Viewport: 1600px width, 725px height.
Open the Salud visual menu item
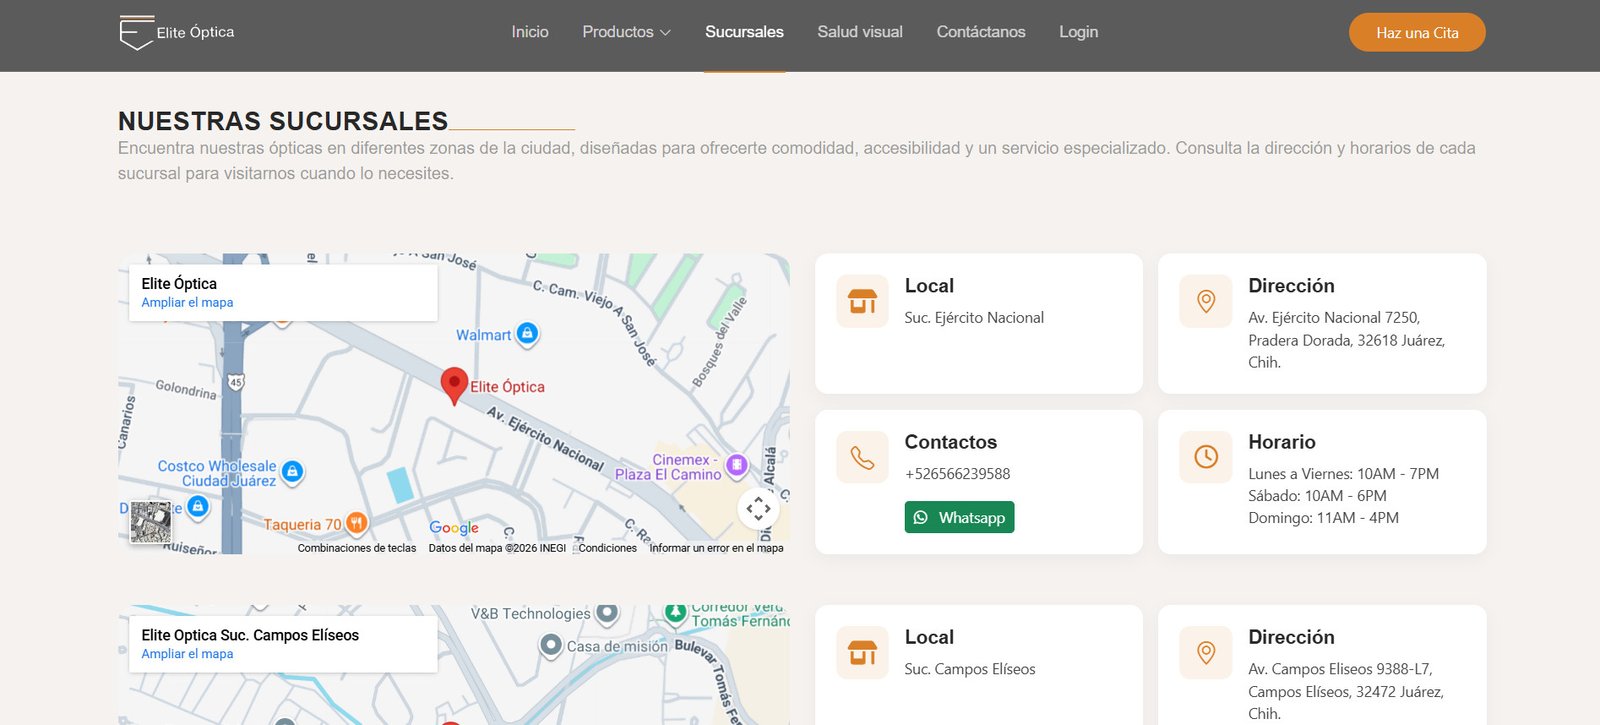point(859,32)
